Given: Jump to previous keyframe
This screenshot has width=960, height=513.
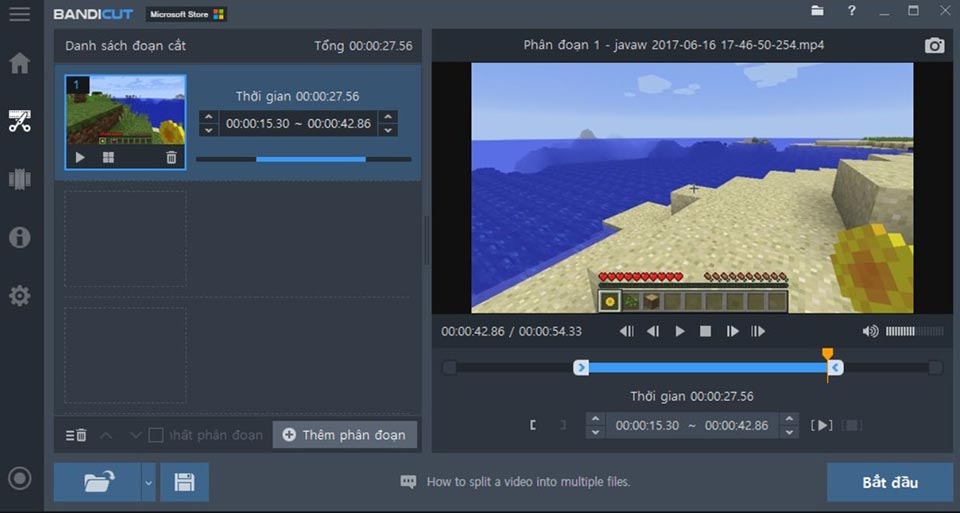Looking at the screenshot, I should pyautogui.click(x=626, y=331).
